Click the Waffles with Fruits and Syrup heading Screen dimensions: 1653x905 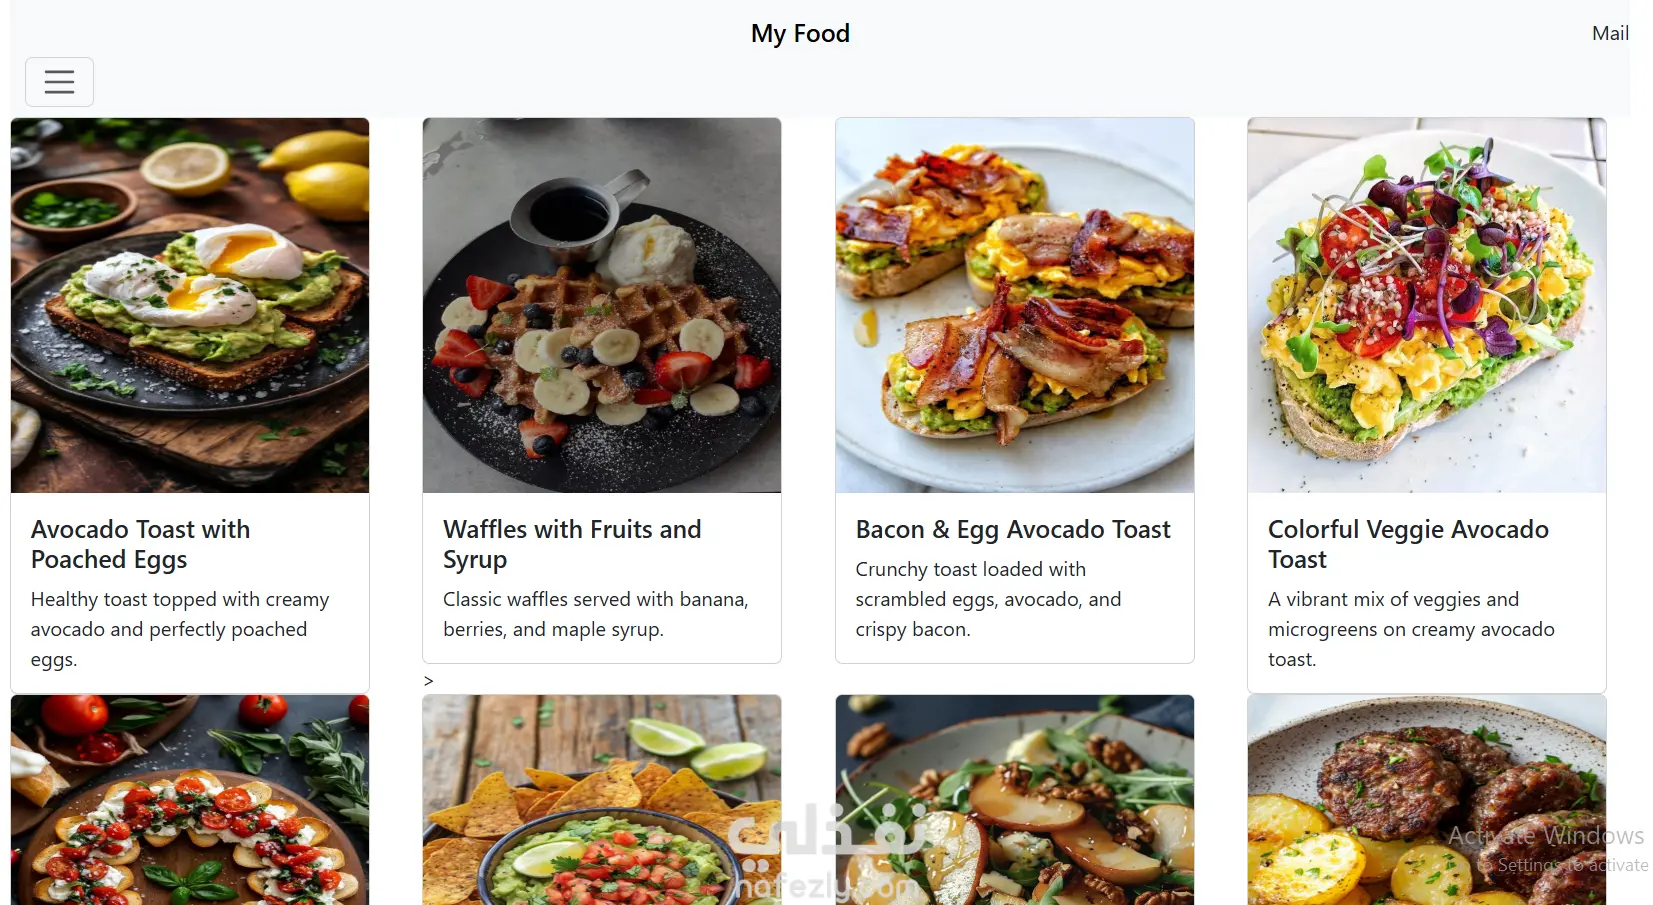(x=572, y=544)
